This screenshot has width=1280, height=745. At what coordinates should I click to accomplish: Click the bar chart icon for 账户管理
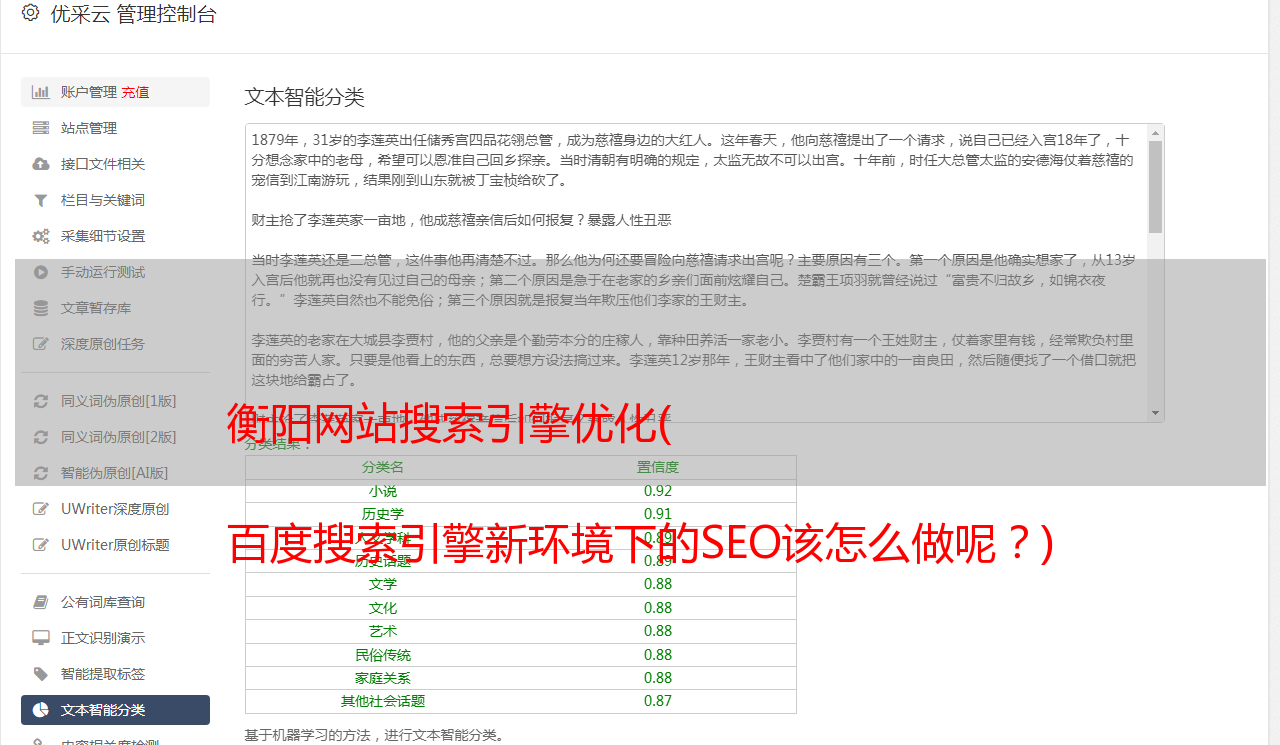[x=41, y=92]
